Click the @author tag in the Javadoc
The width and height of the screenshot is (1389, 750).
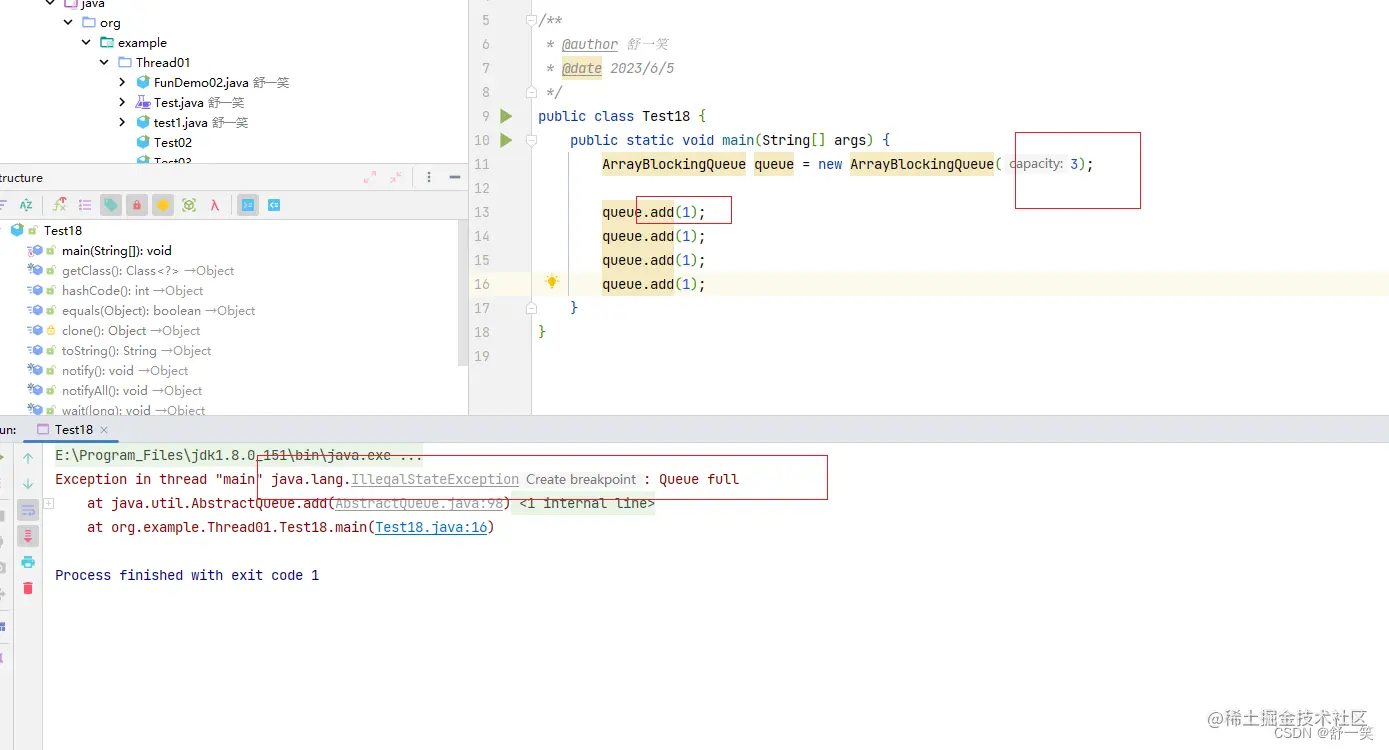coord(590,44)
